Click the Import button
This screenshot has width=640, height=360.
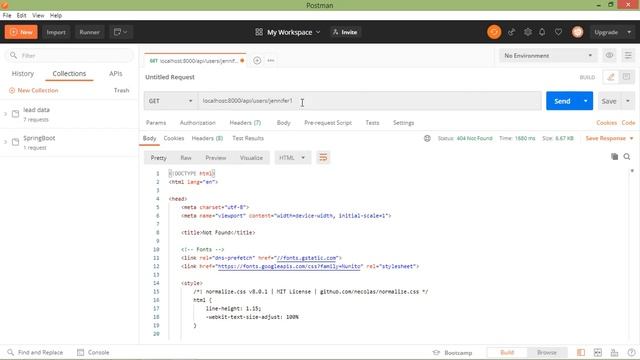pyautogui.click(x=56, y=32)
